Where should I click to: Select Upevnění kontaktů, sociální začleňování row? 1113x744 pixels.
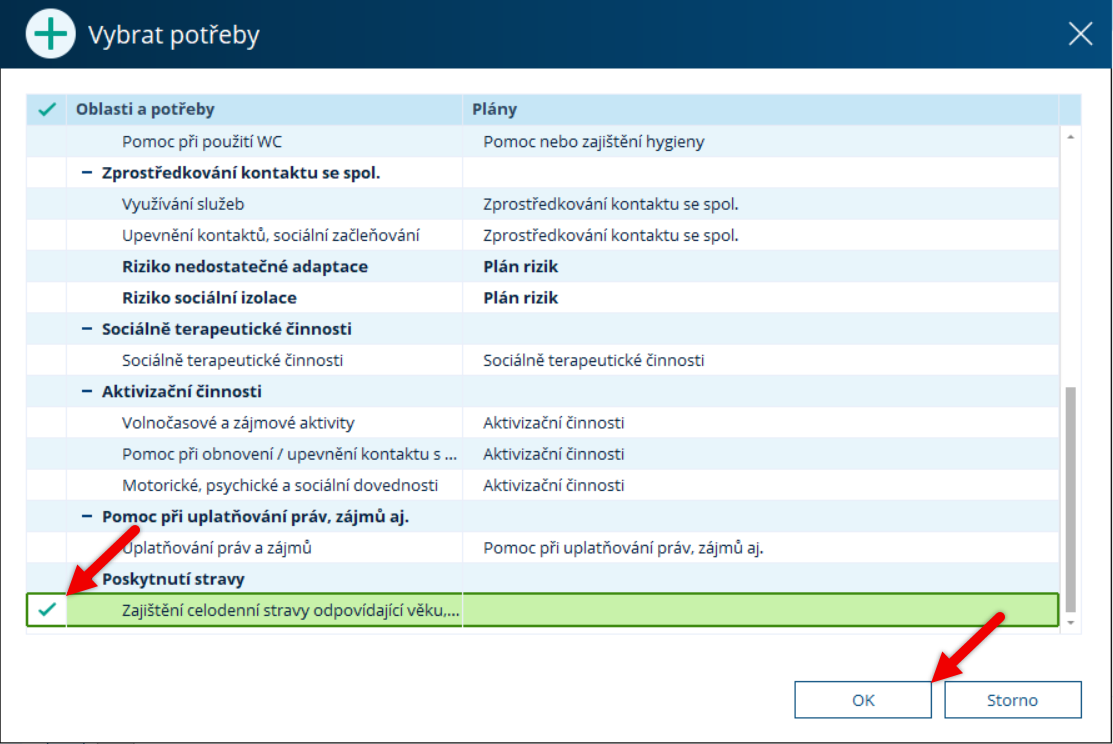[542, 235]
